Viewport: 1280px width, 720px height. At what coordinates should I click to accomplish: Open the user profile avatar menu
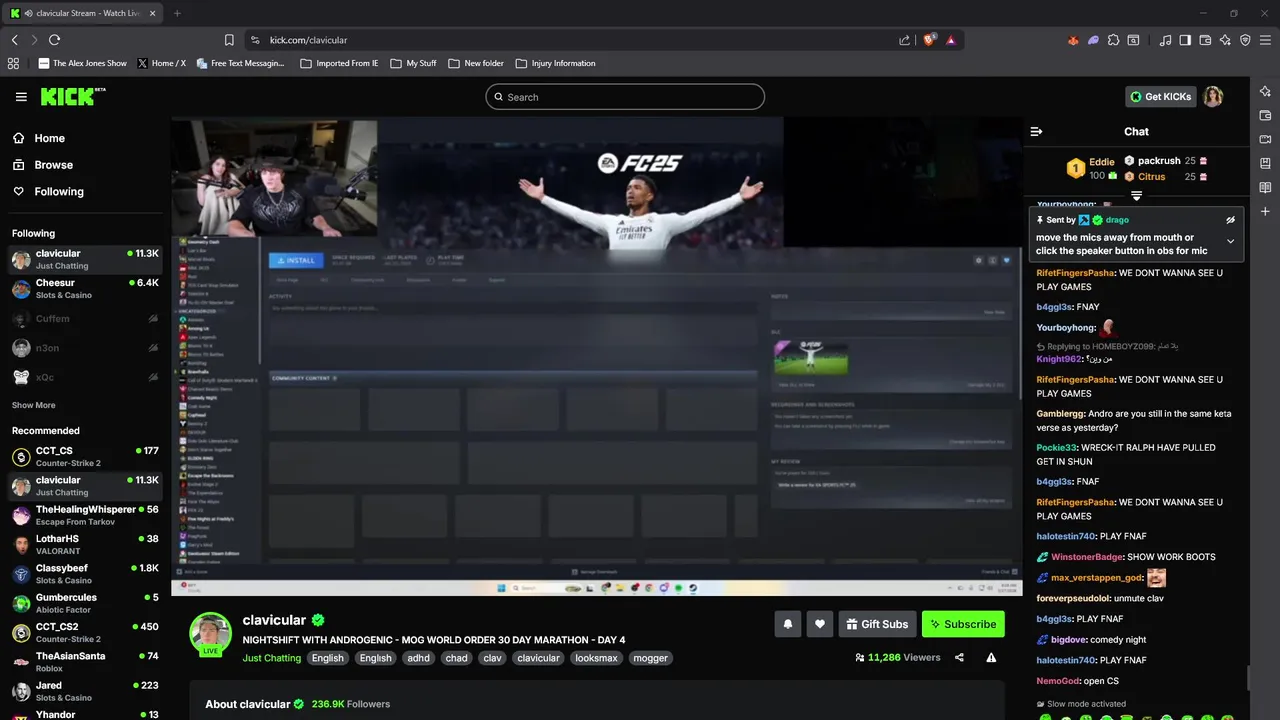(x=1213, y=97)
